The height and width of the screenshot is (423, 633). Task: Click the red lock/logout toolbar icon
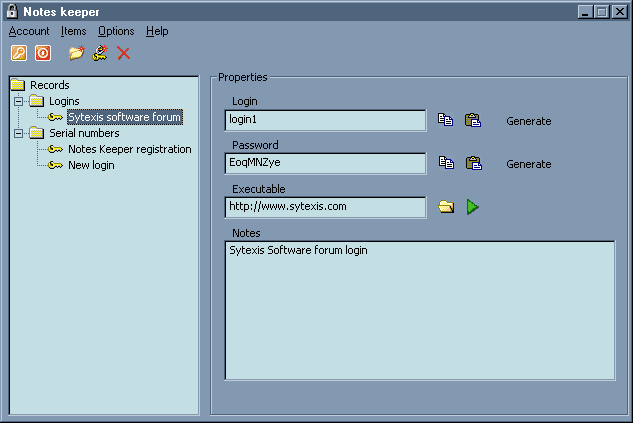coord(43,53)
